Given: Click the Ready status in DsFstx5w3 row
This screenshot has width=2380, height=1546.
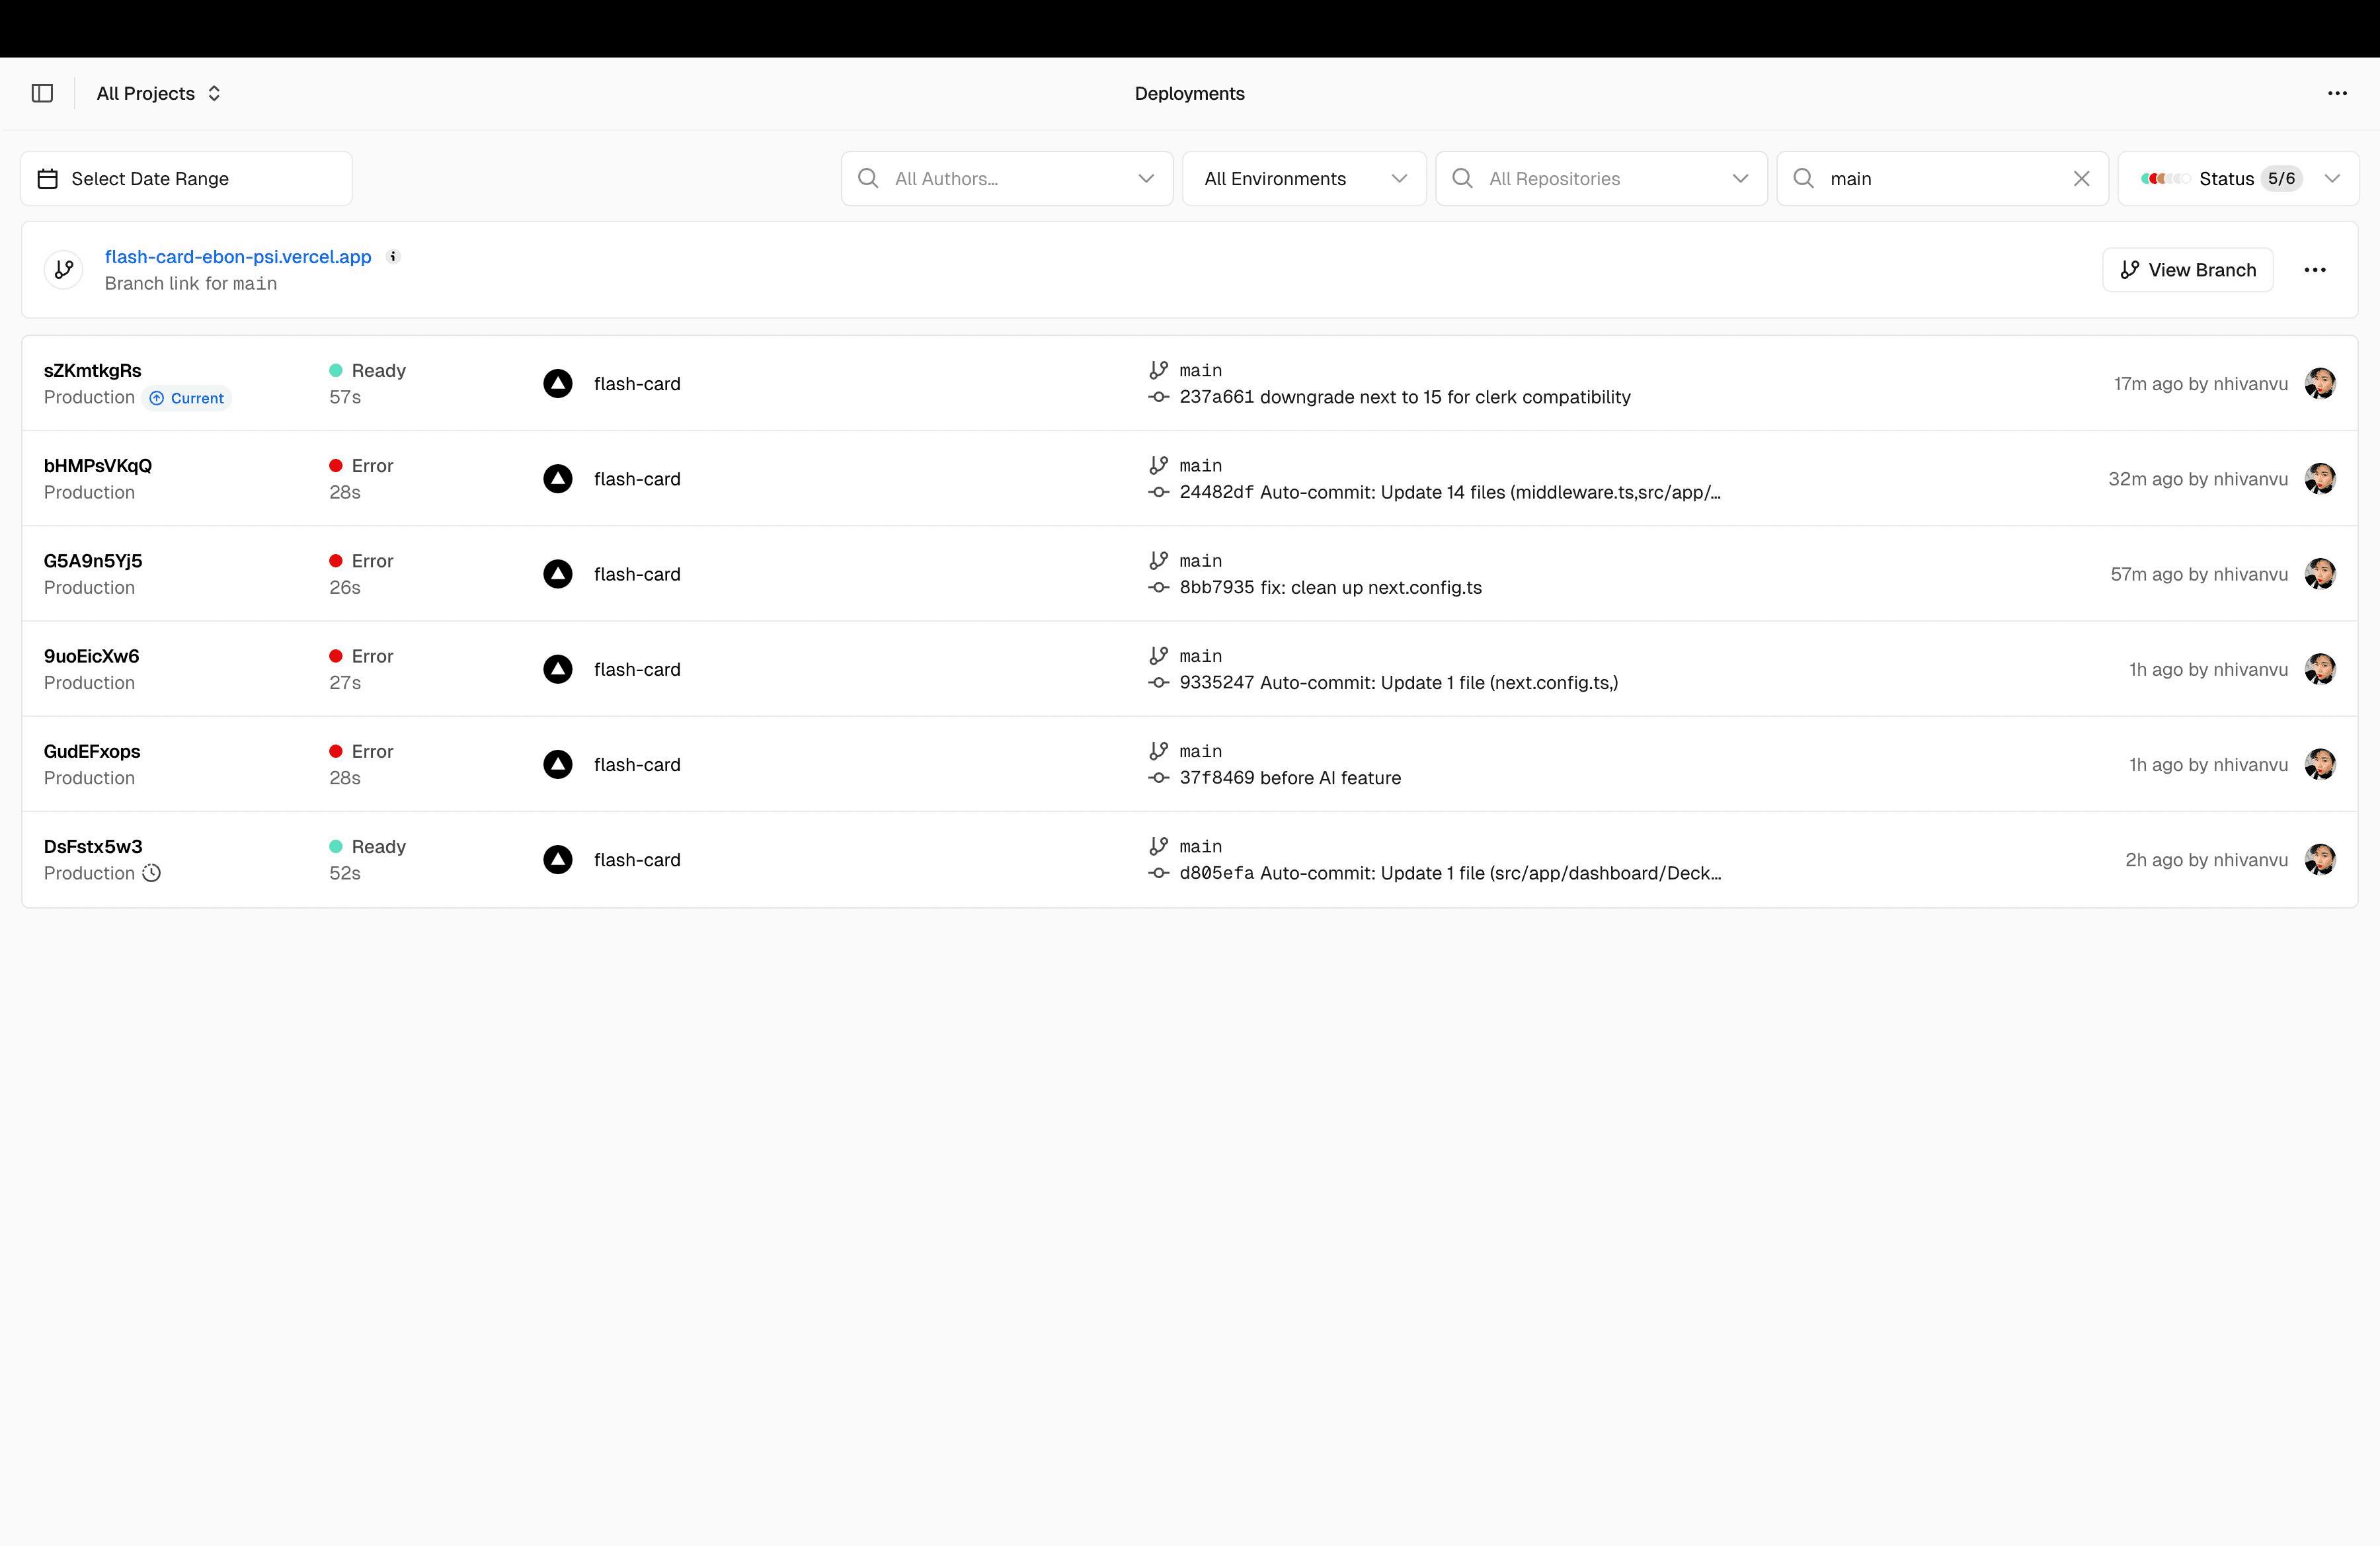Looking at the screenshot, I should point(367,847).
